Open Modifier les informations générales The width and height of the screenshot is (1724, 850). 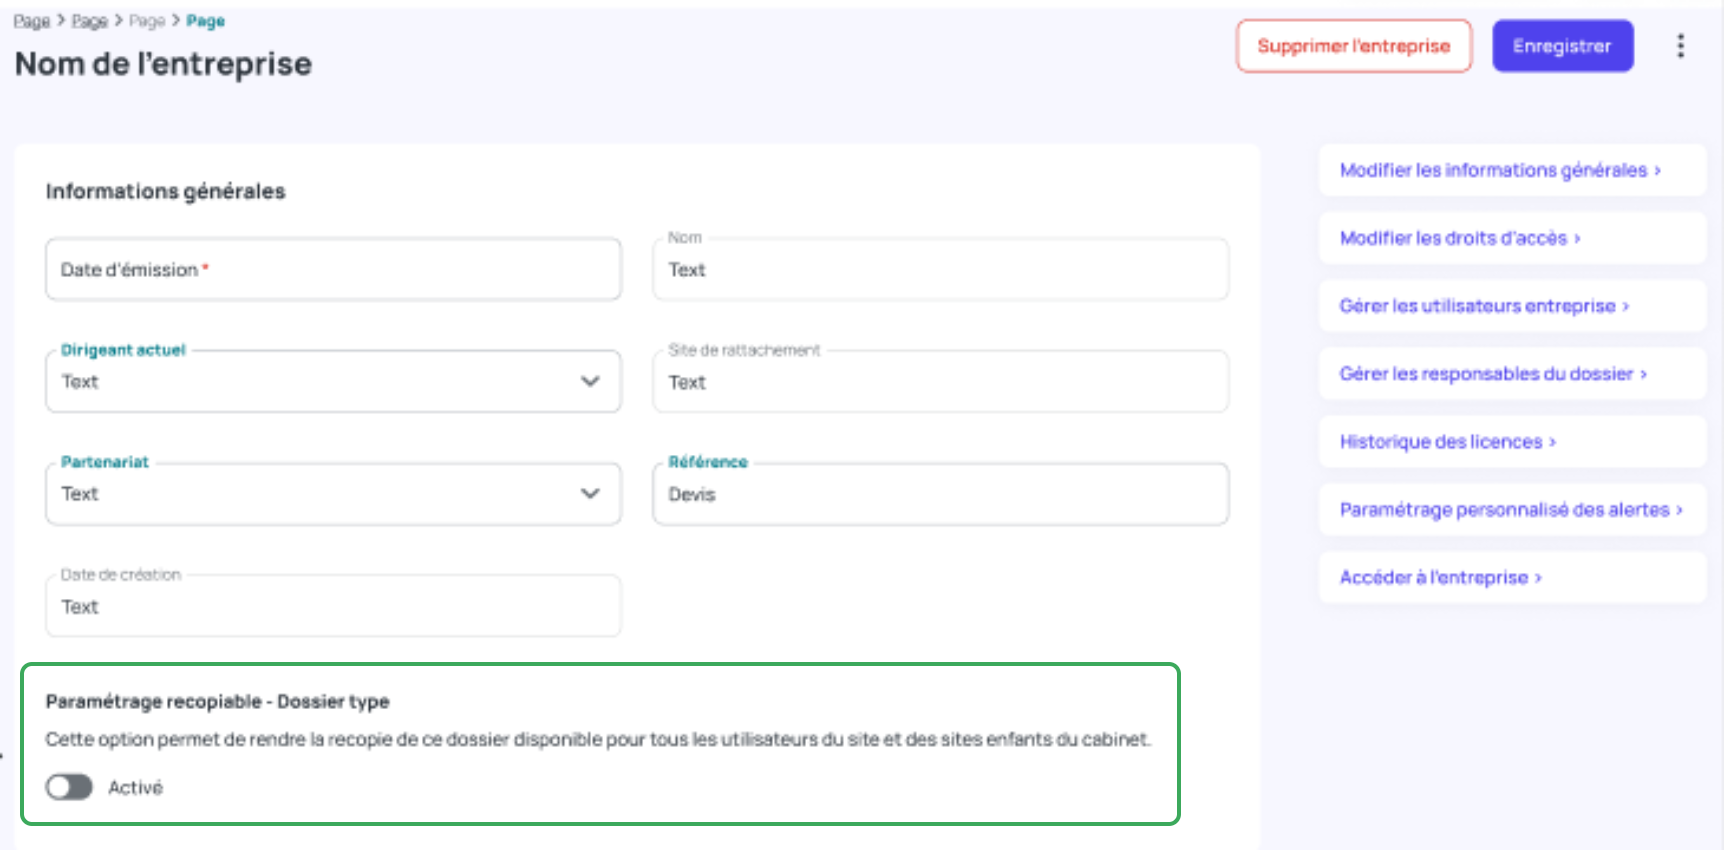click(1499, 170)
